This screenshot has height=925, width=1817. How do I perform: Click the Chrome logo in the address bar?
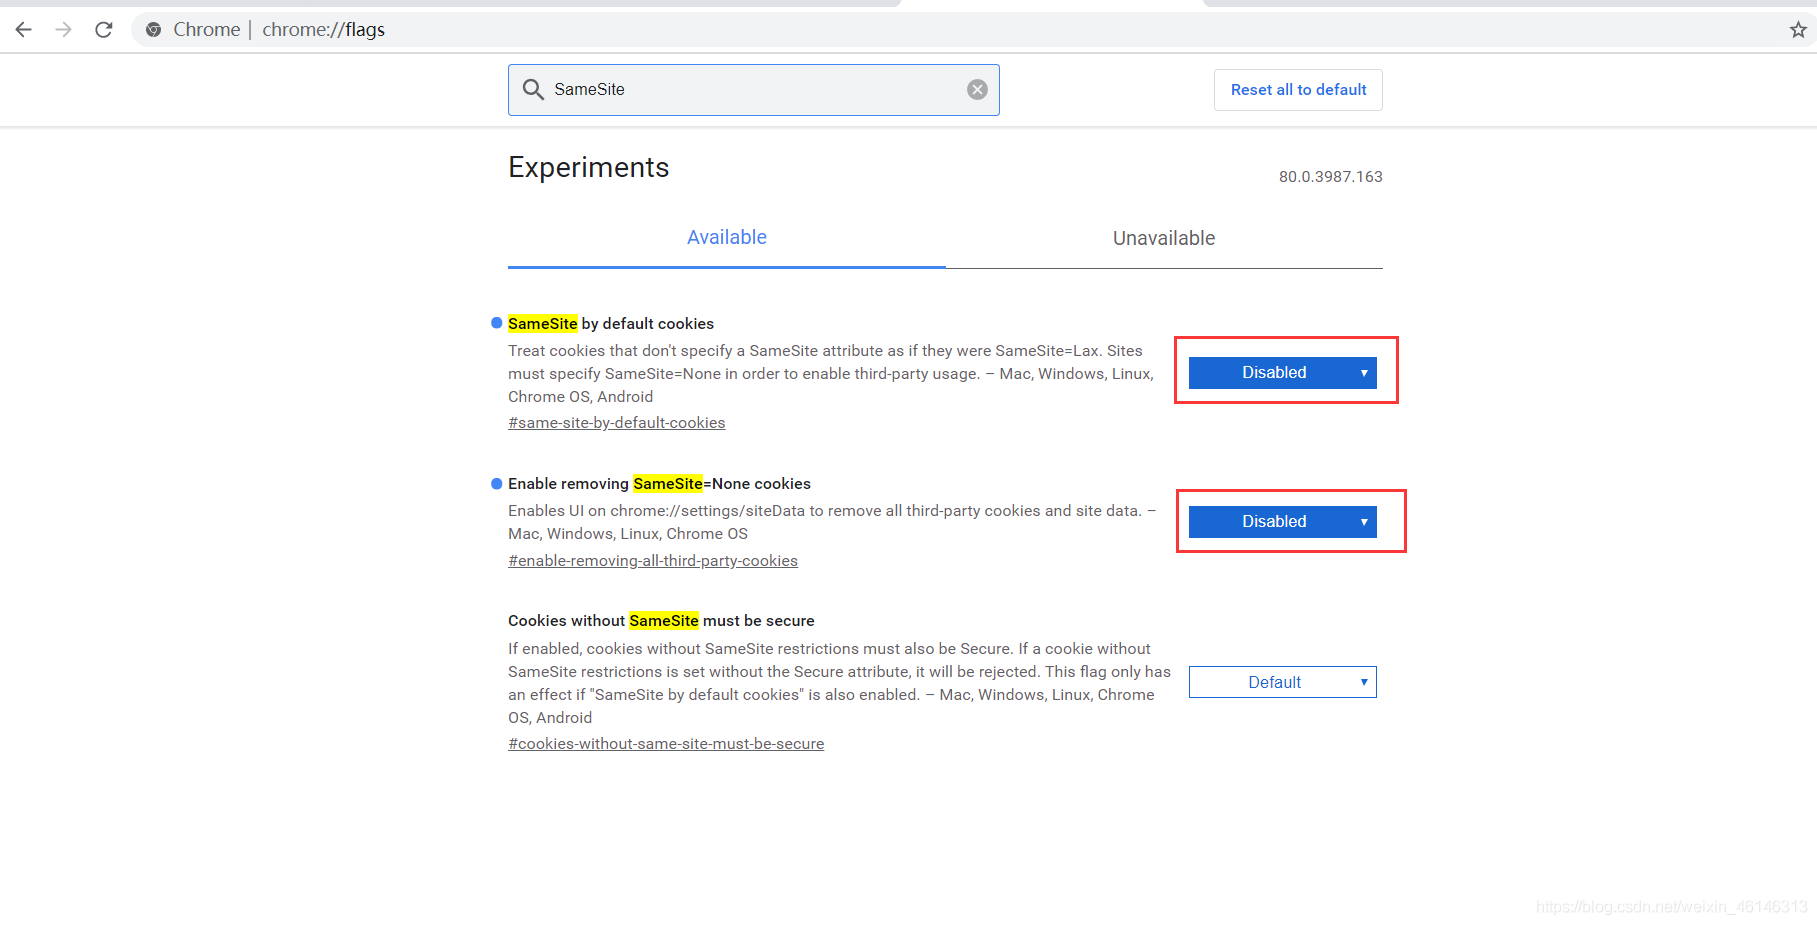tap(153, 29)
